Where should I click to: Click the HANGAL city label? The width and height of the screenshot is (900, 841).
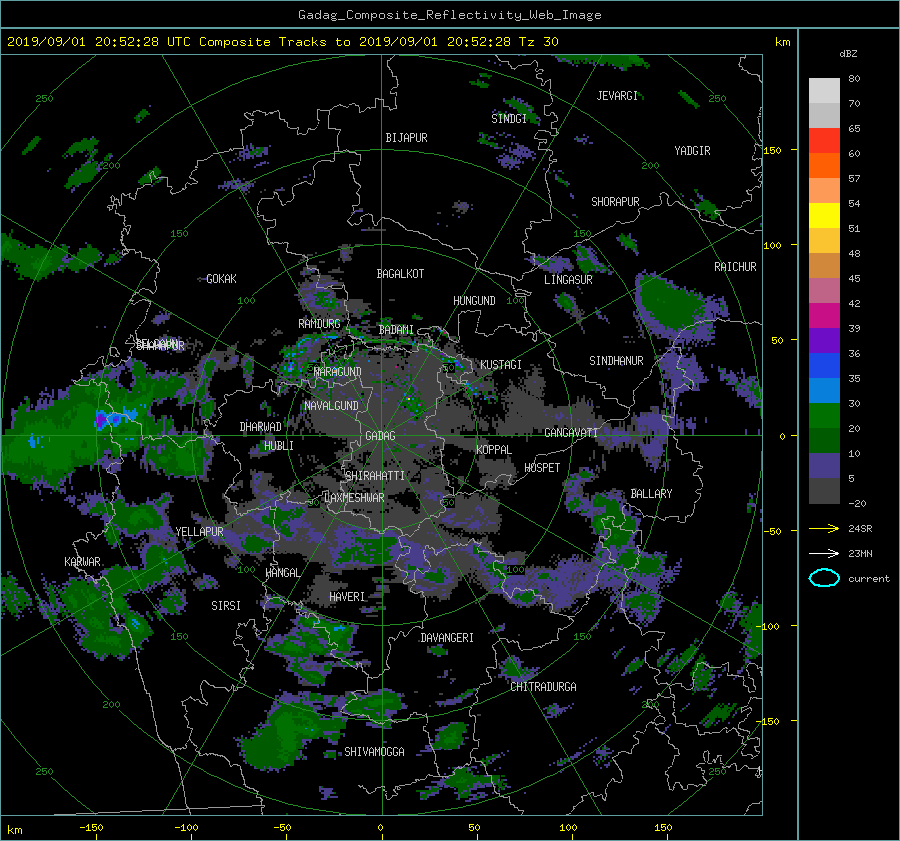click(x=282, y=573)
